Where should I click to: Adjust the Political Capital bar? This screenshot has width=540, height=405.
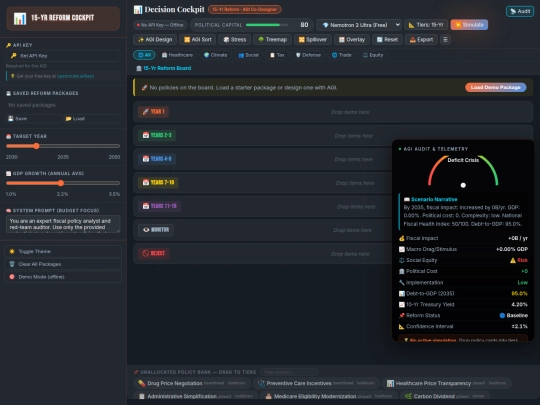pyautogui.click(x=267, y=25)
